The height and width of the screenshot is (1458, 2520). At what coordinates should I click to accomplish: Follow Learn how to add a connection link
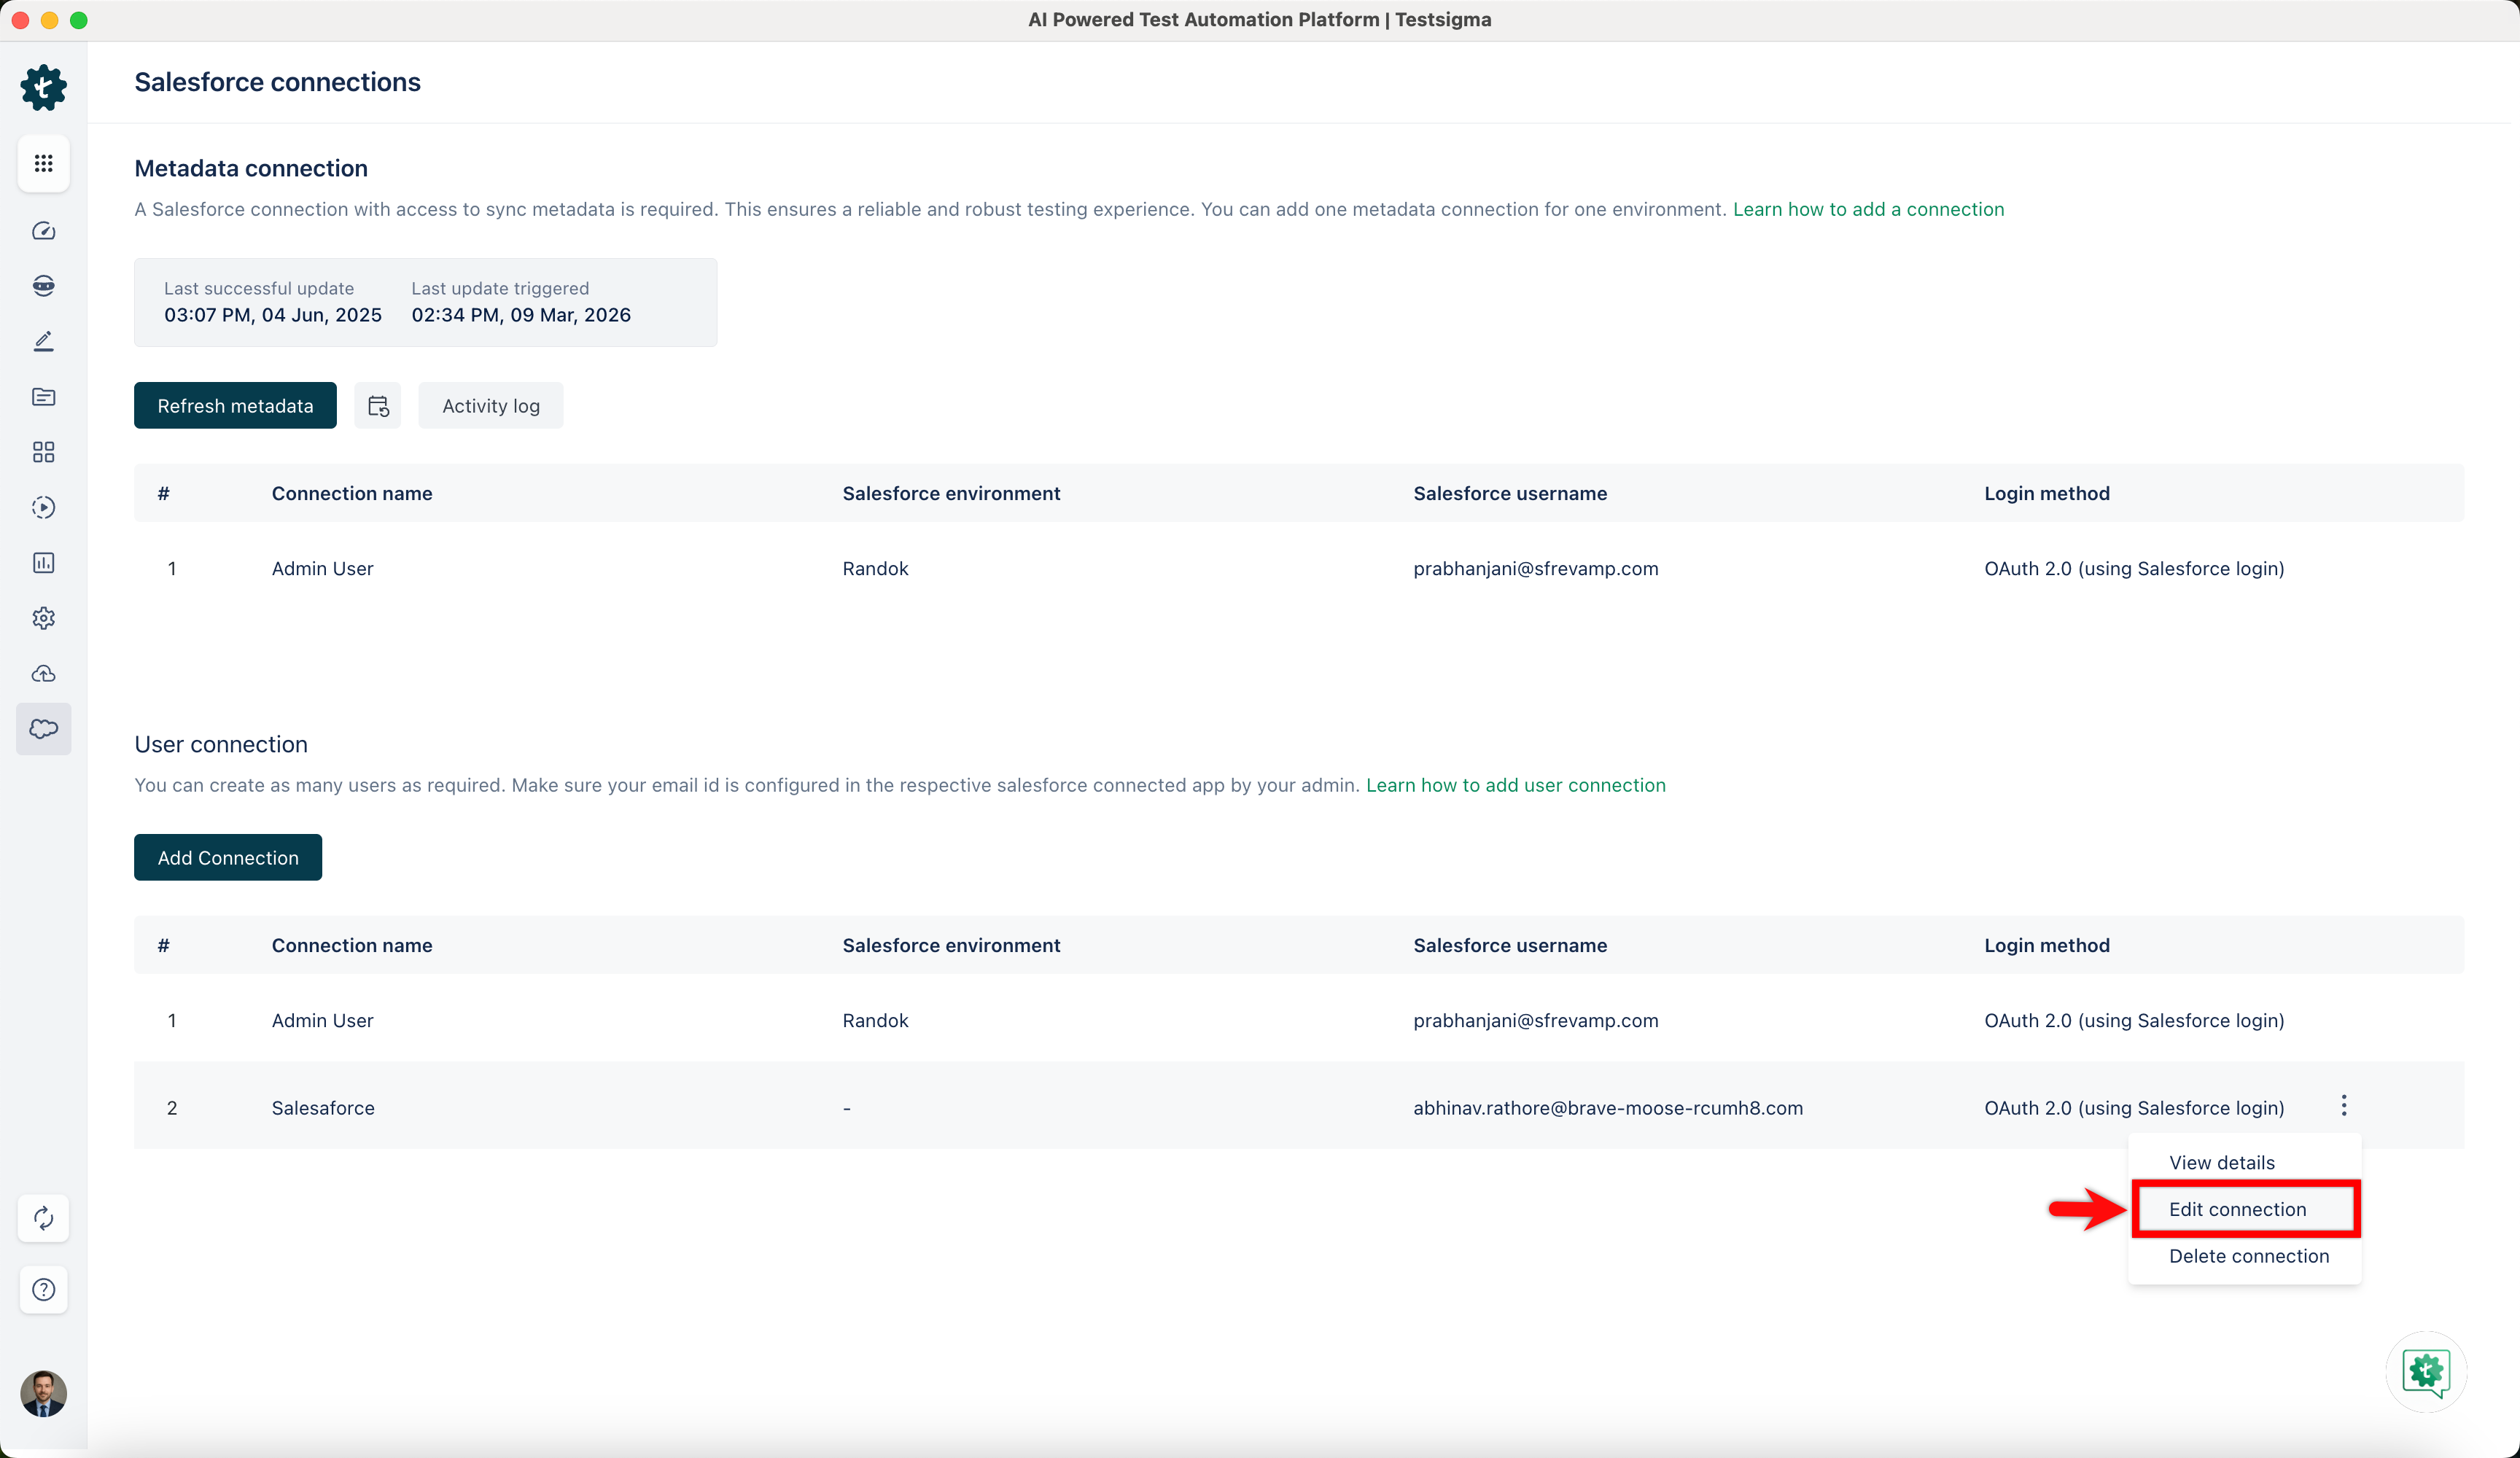click(x=1868, y=209)
